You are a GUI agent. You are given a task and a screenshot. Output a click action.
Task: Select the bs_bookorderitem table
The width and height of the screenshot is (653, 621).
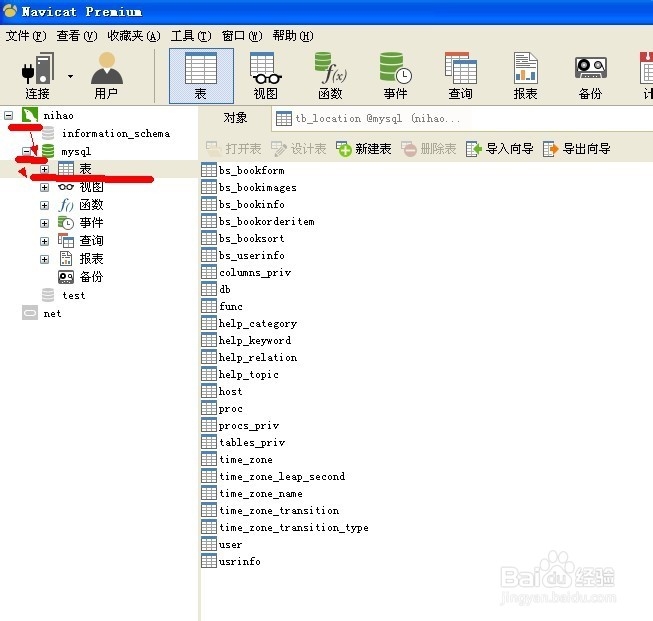click(x=267, y=221)
